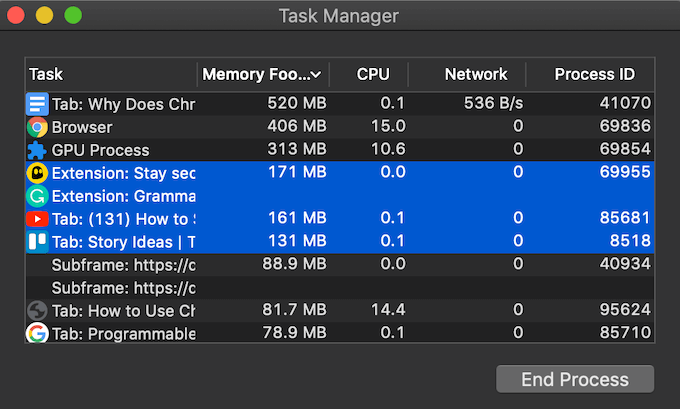Select GPU Process row text
This screenshot has height=409, width=680.
100,150
